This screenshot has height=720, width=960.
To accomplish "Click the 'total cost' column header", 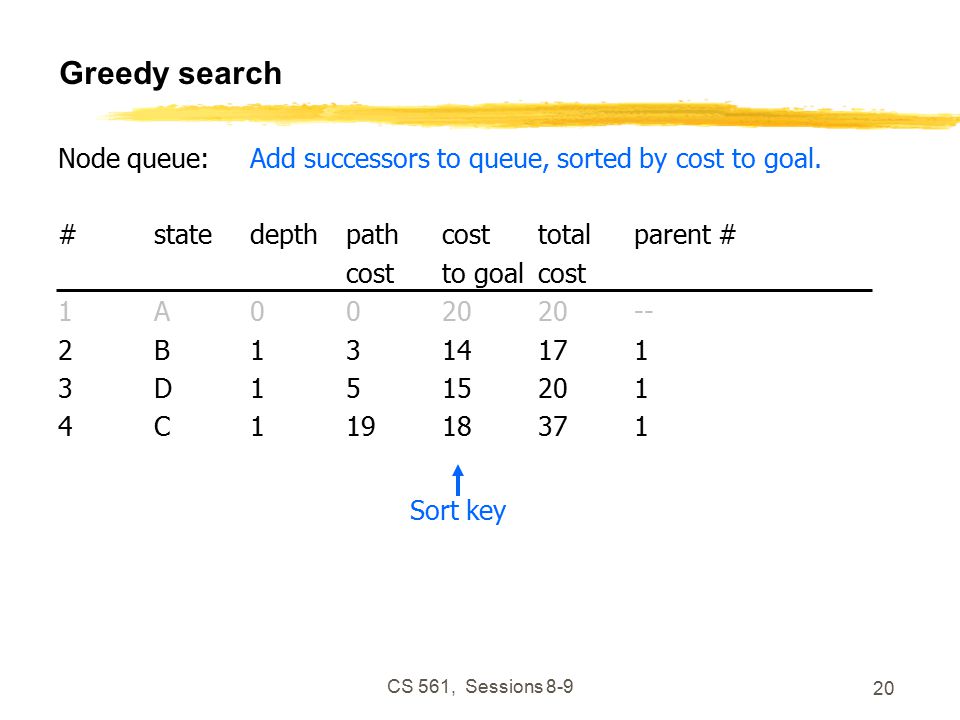I will coord(564,254).
